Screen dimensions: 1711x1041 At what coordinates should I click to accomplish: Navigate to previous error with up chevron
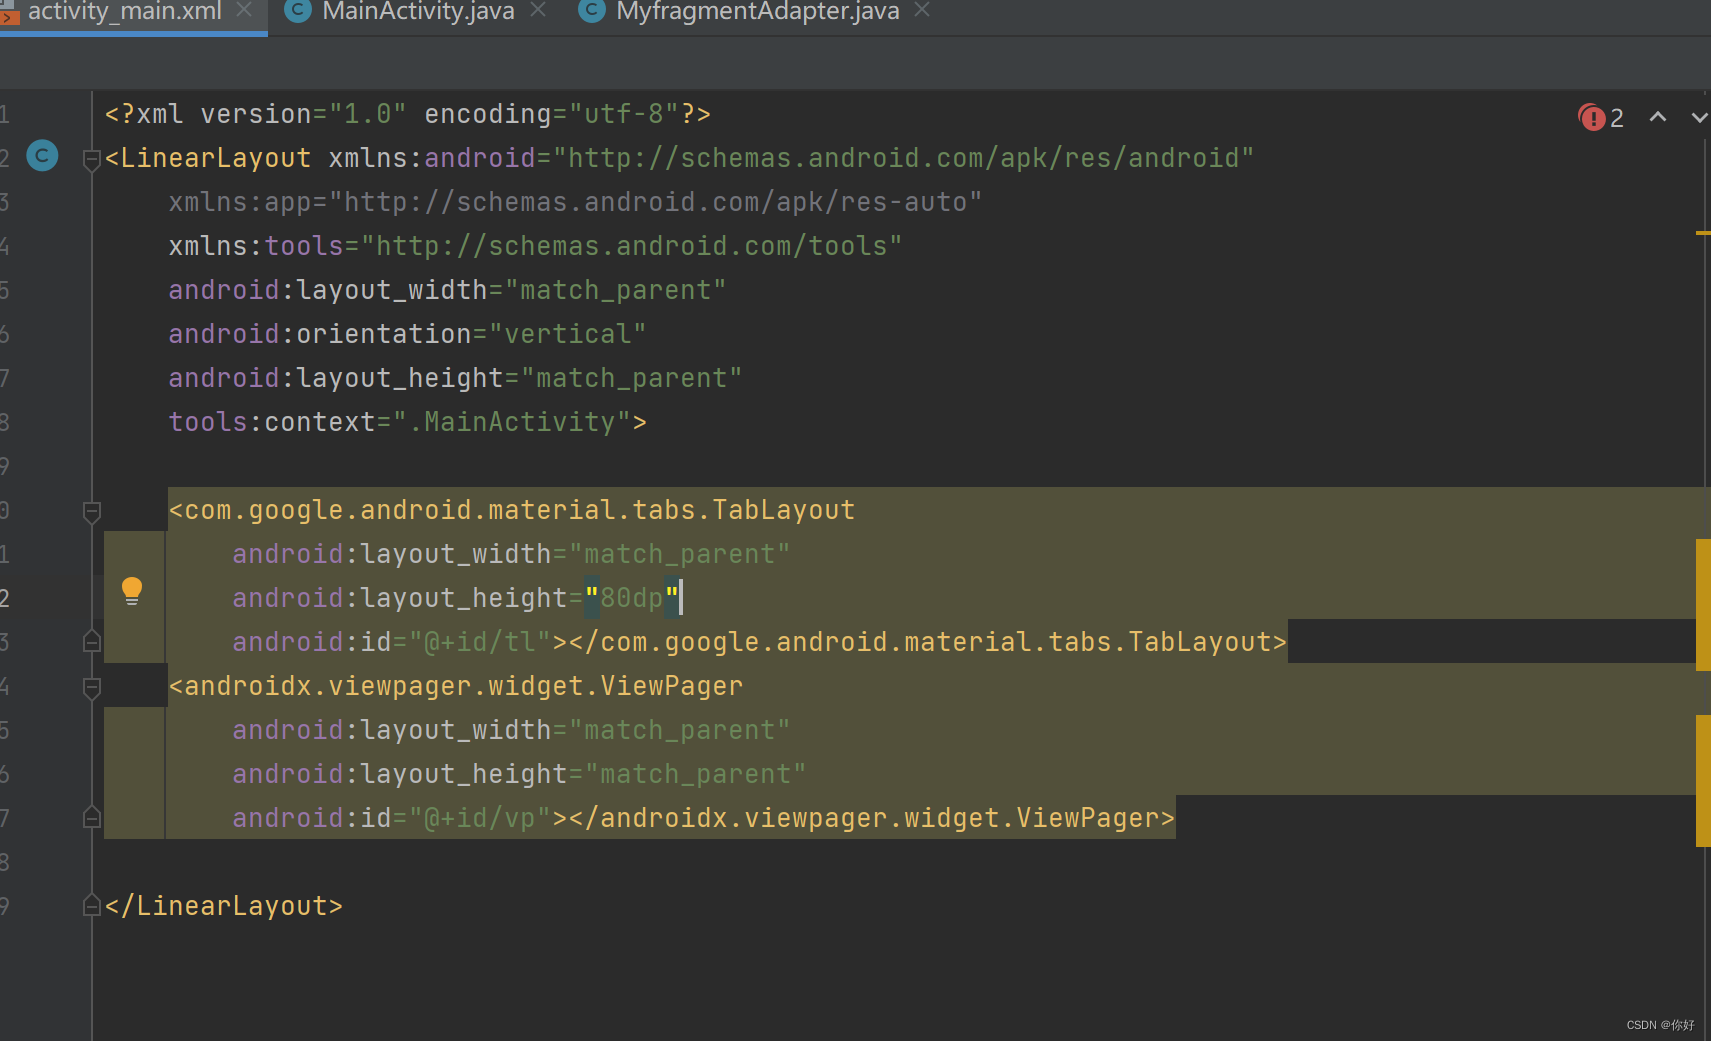pyautogui.click(x=1657, y=117)
